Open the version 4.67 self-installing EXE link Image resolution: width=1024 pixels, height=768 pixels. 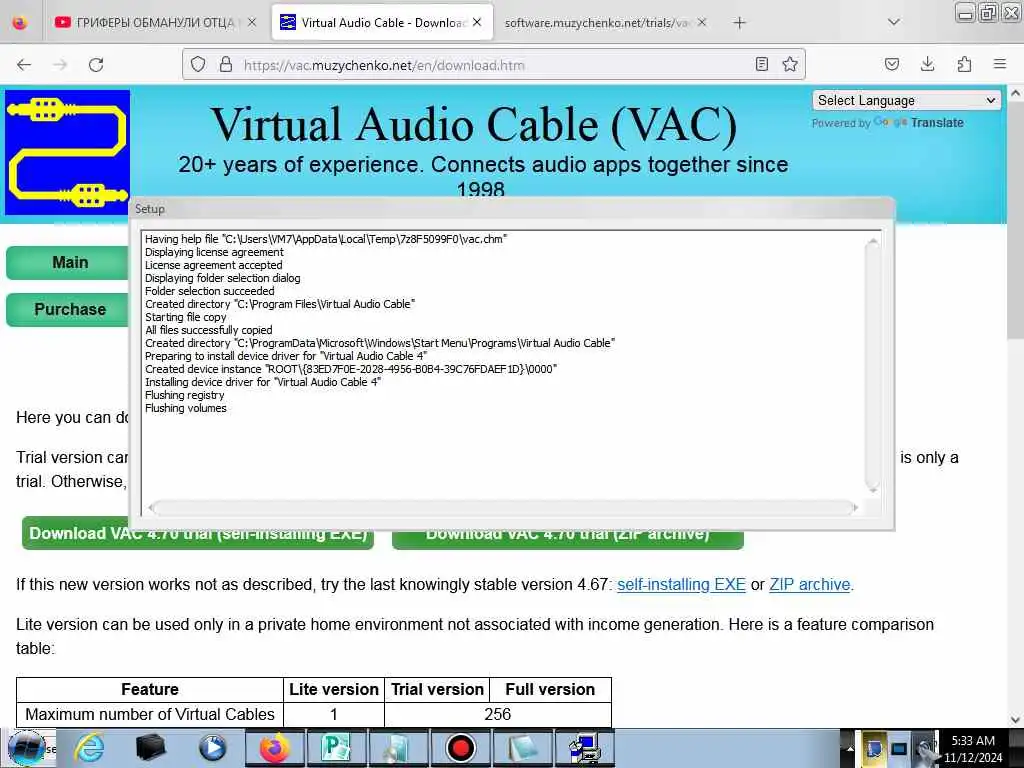point(681,584)
